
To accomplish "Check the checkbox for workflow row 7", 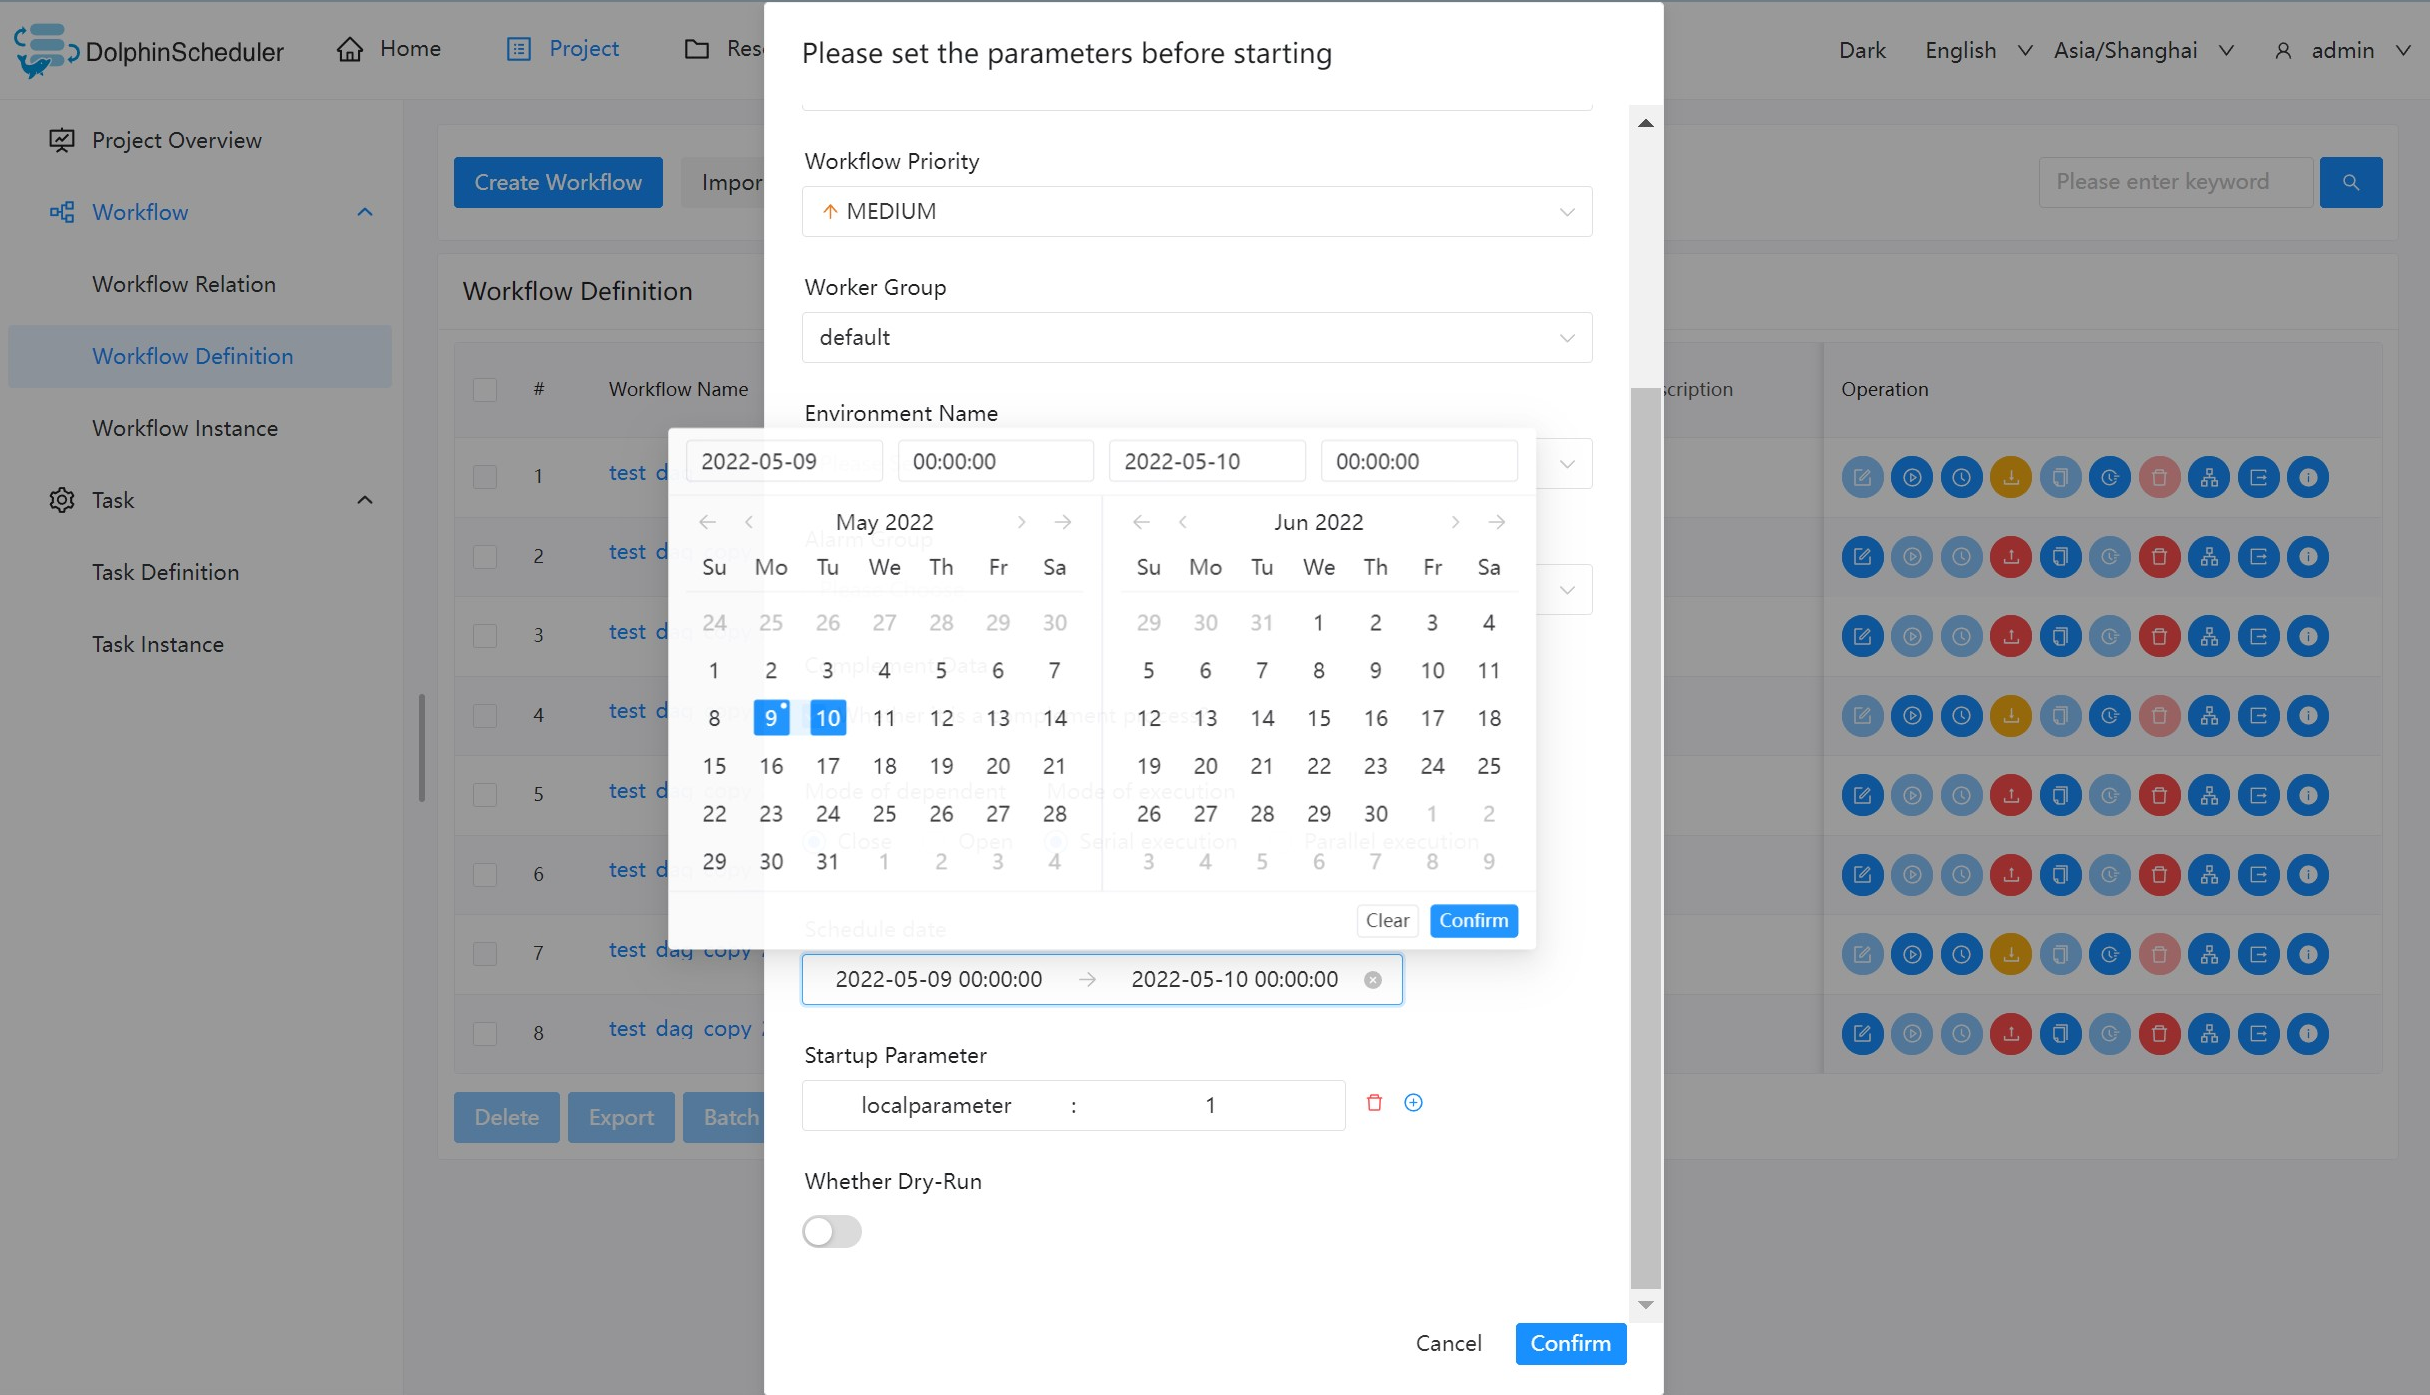I will [485, 953].
